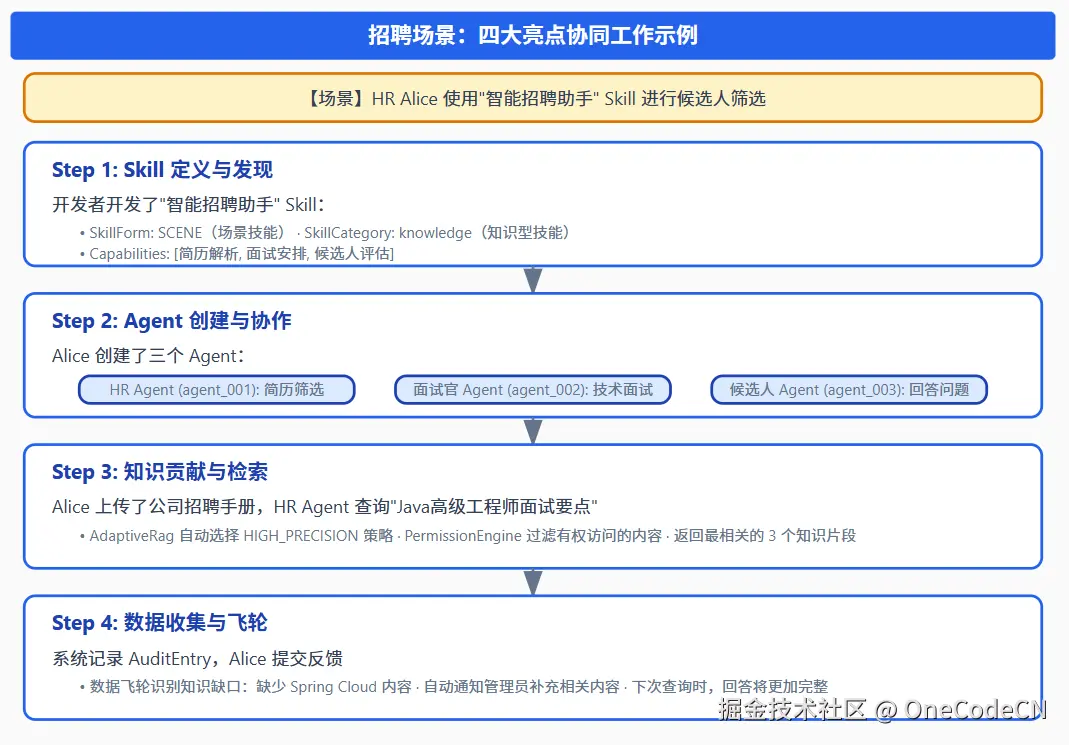Click the arrow between Step 3 and Step 4
Image resolution: width=1069 pixels, height=745 pixels.
pos(533,580)
